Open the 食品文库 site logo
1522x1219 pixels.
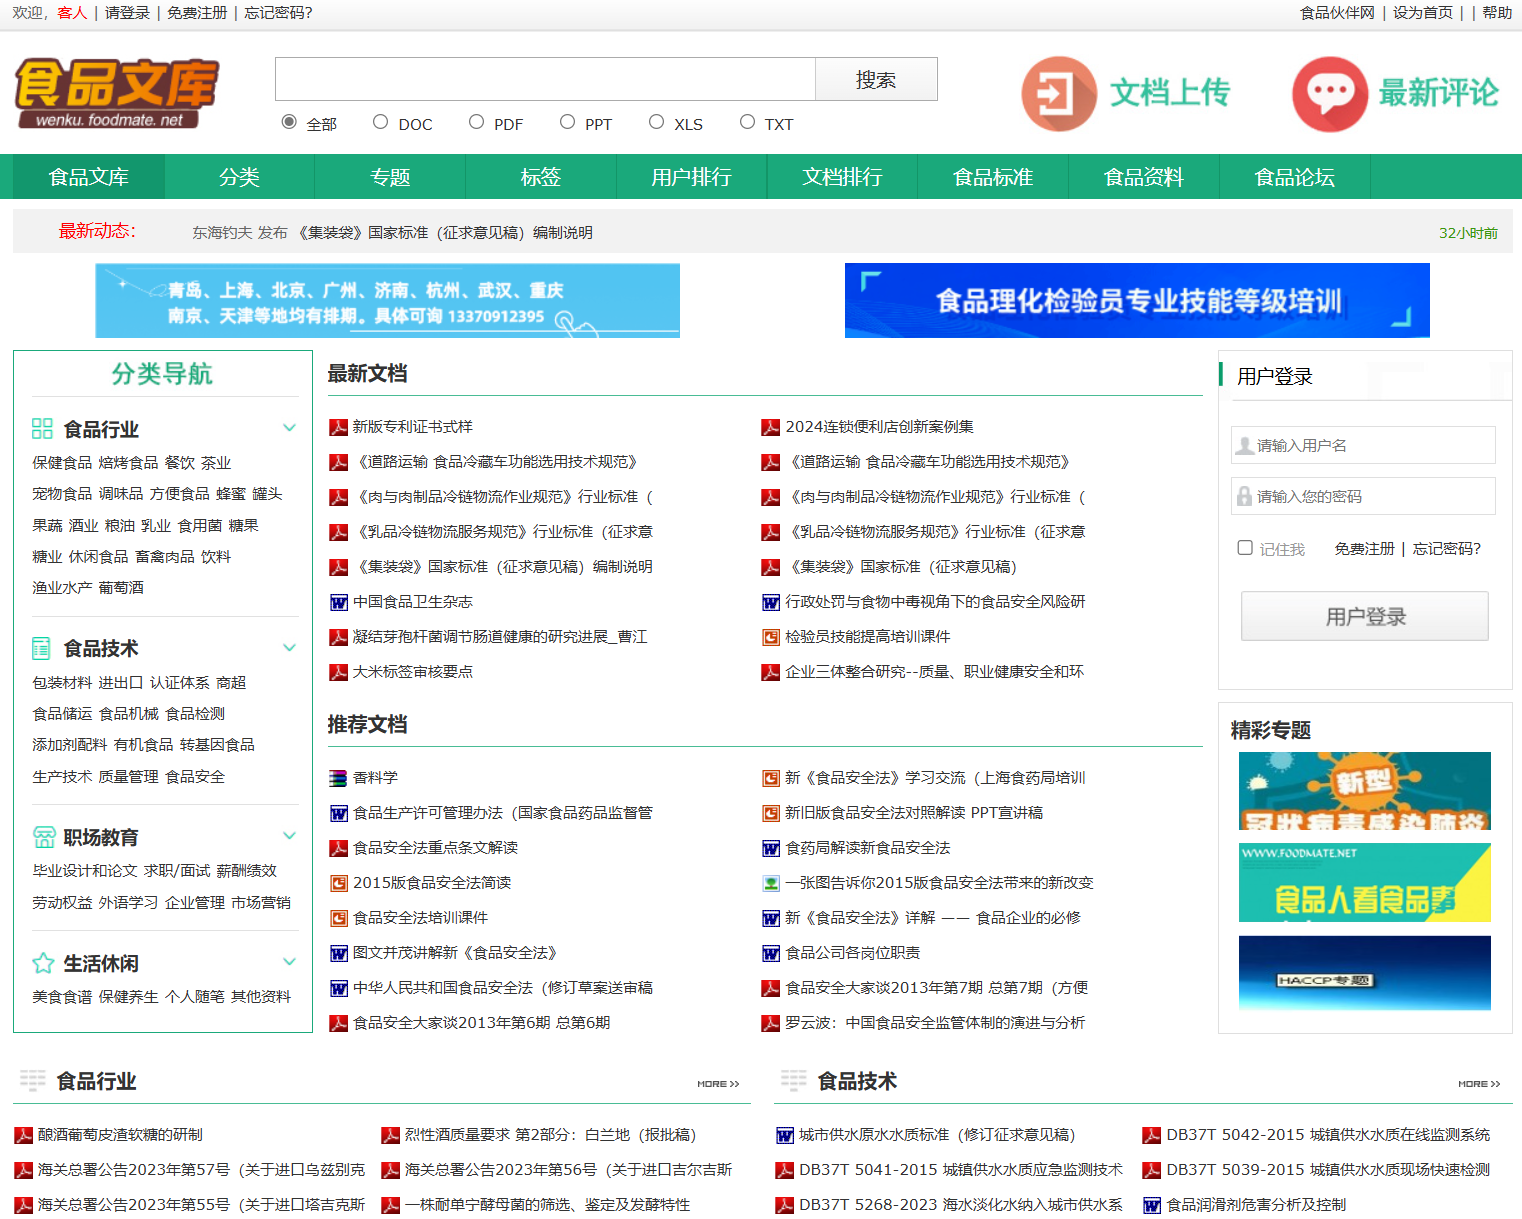117,93
